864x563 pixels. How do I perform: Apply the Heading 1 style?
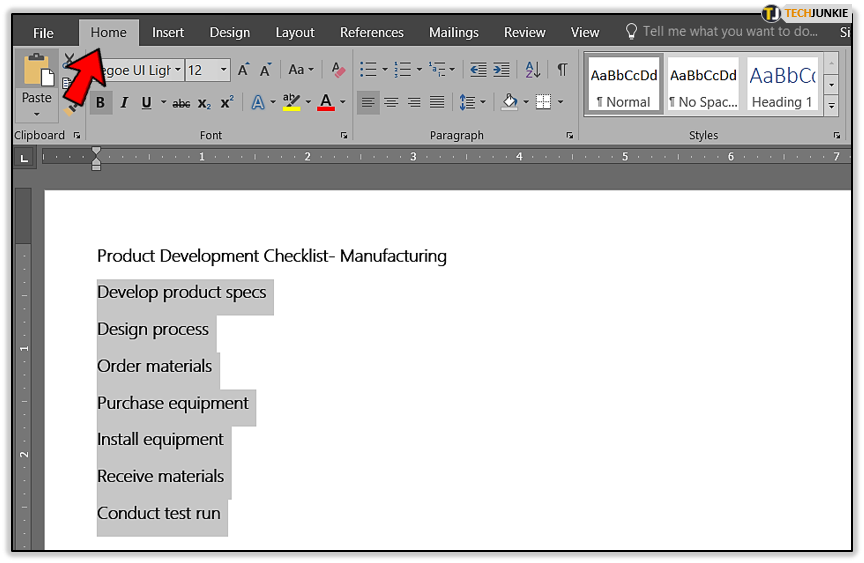coord(782,84)
